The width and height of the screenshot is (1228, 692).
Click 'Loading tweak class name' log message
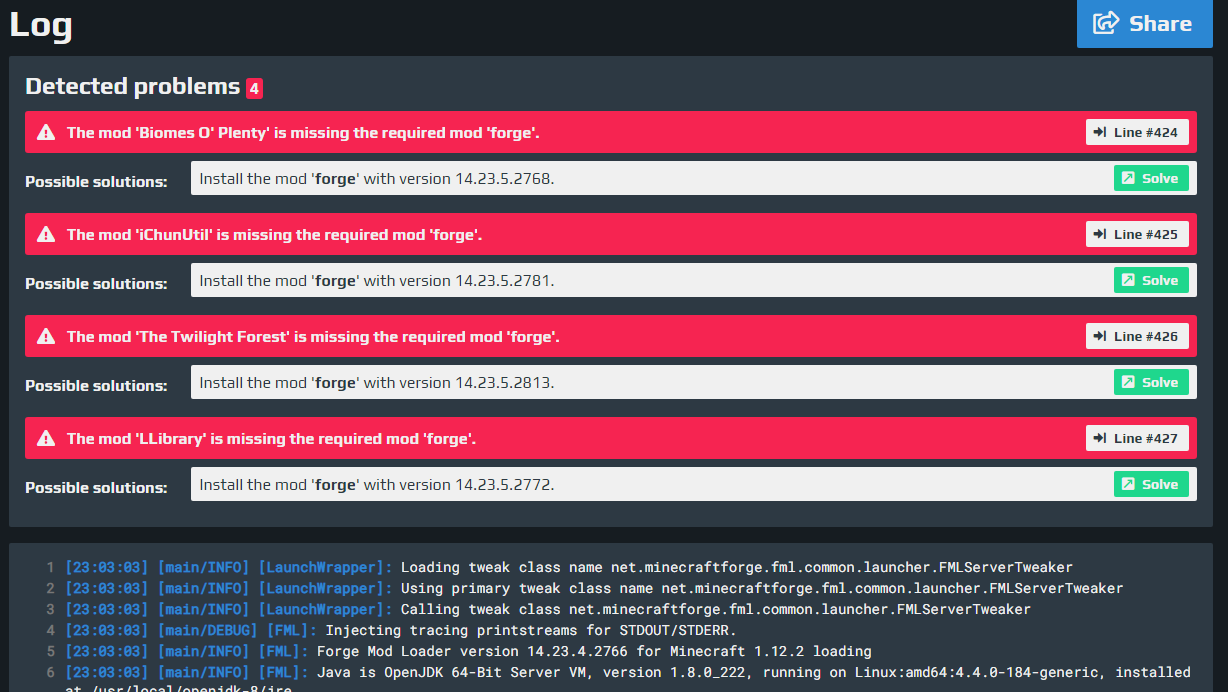coord(737,567)
